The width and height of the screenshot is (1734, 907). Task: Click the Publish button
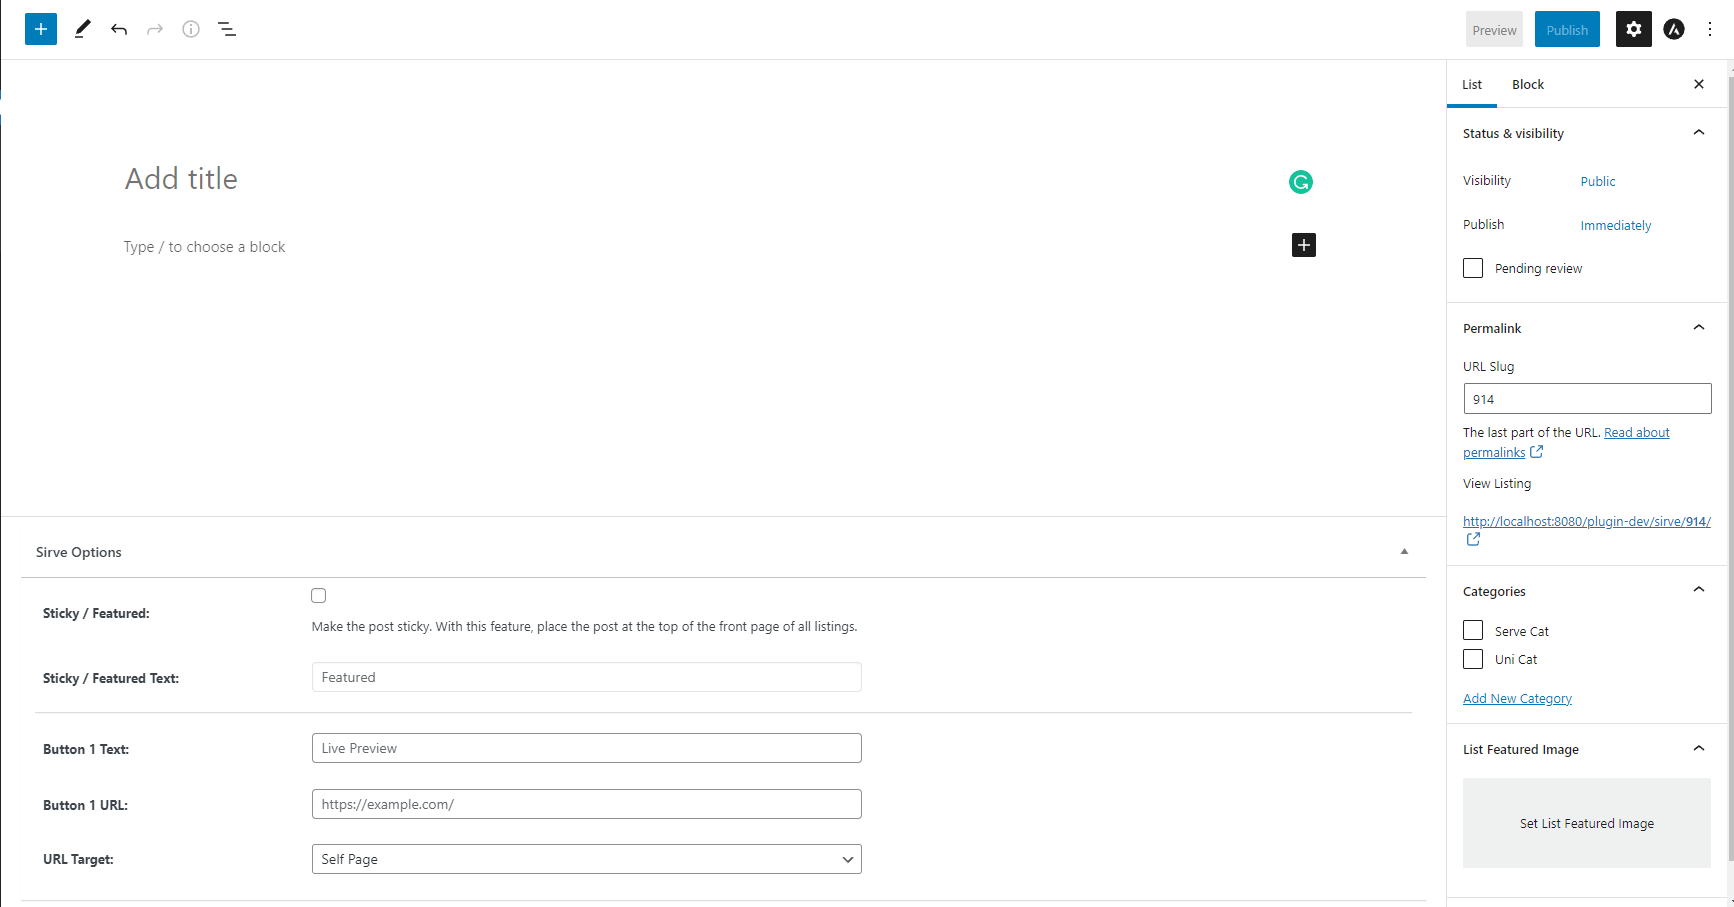tap(1567, 29)
